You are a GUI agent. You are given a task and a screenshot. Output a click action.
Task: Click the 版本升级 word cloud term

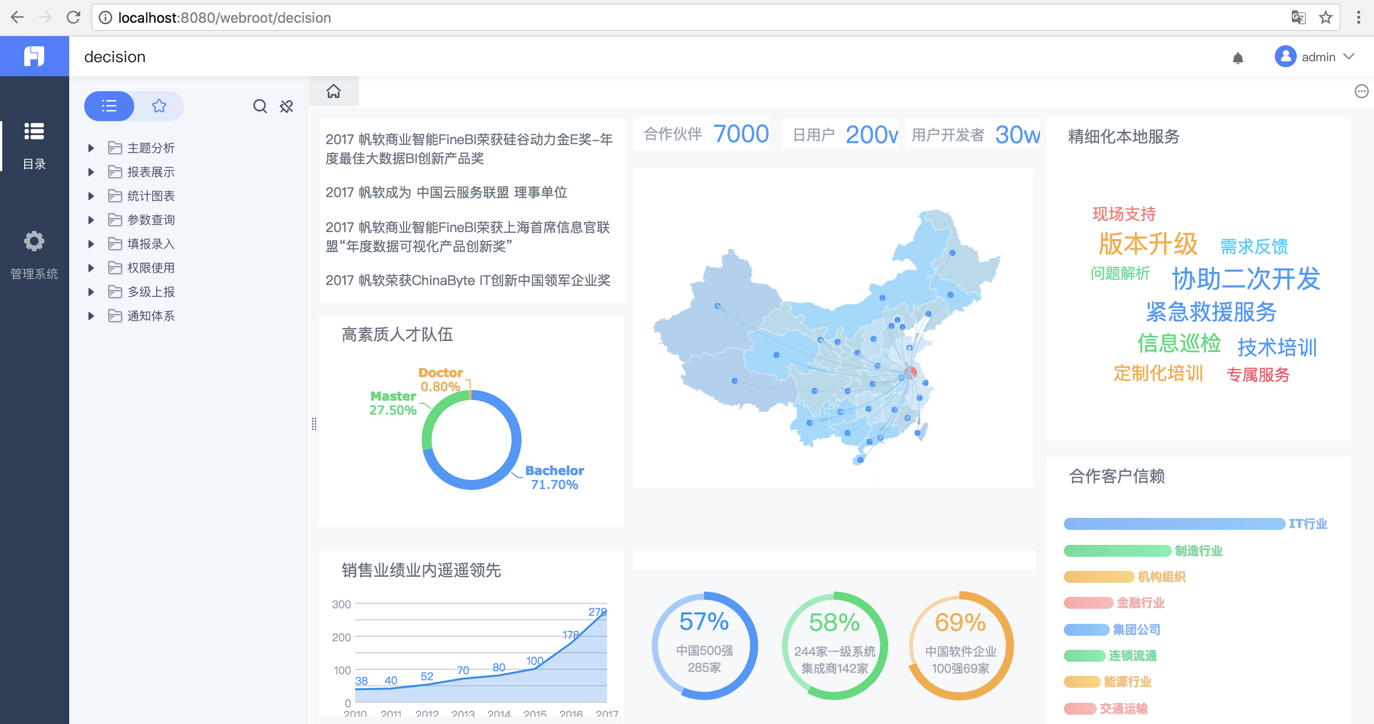click(1148, 244)
